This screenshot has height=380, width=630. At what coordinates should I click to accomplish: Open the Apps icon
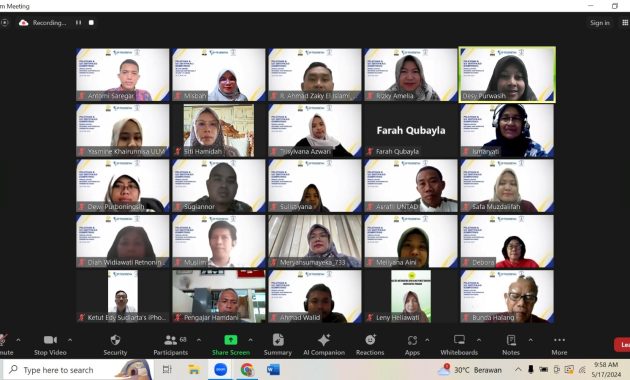pos(412,340)
